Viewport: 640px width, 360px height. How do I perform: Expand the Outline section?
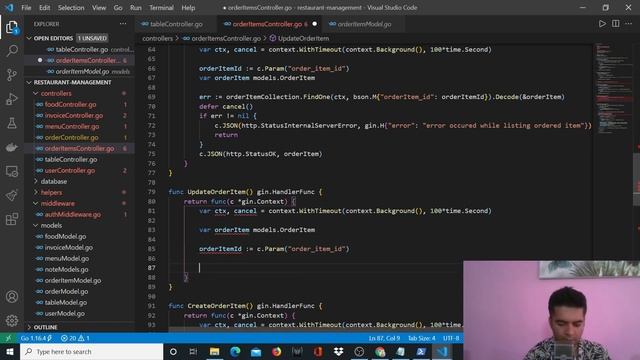[x=29, y=327]
